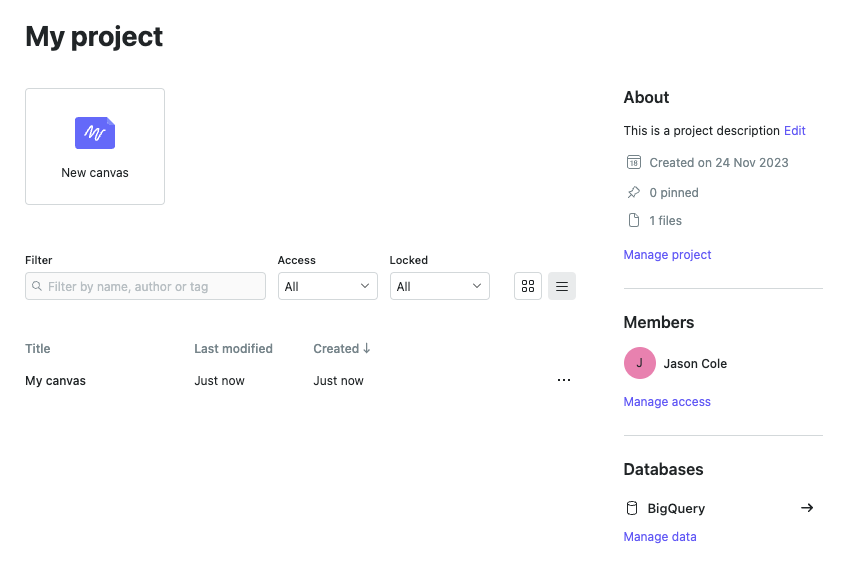Click the file icon beside 1 files
This screenshot has width=846, height=578.
[x=633, y=220]
